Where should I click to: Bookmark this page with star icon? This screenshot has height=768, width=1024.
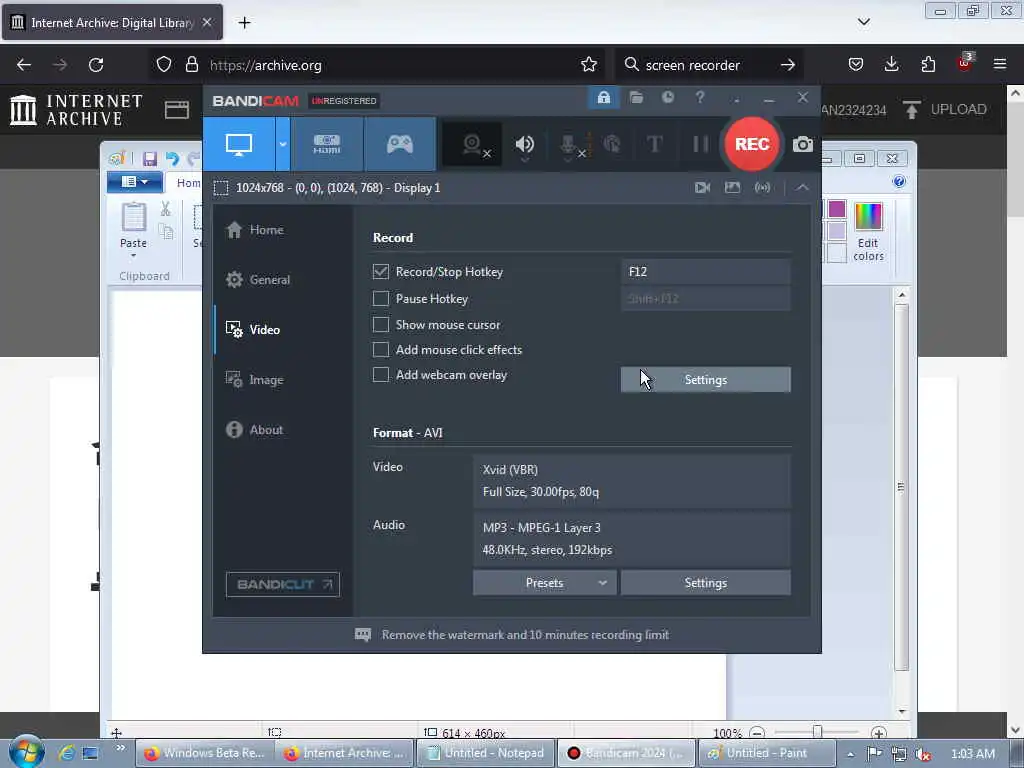tap(588, 65)
